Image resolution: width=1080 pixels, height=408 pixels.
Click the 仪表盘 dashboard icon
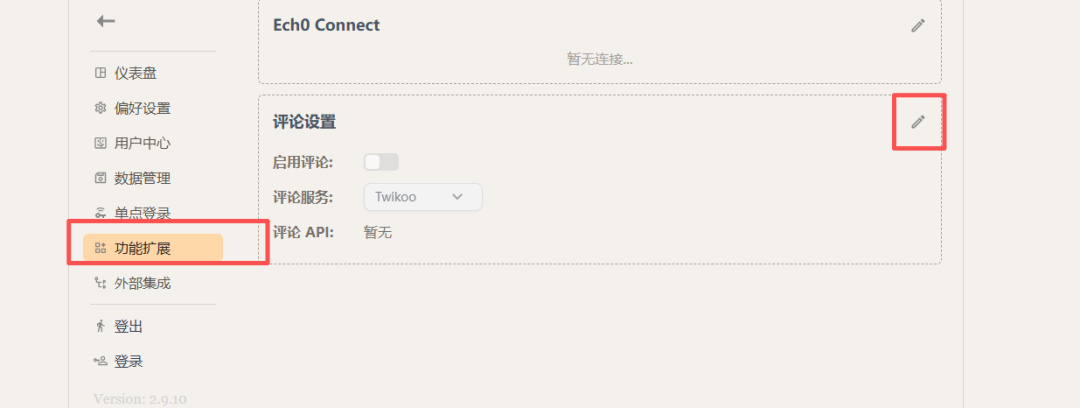[100, 73]
